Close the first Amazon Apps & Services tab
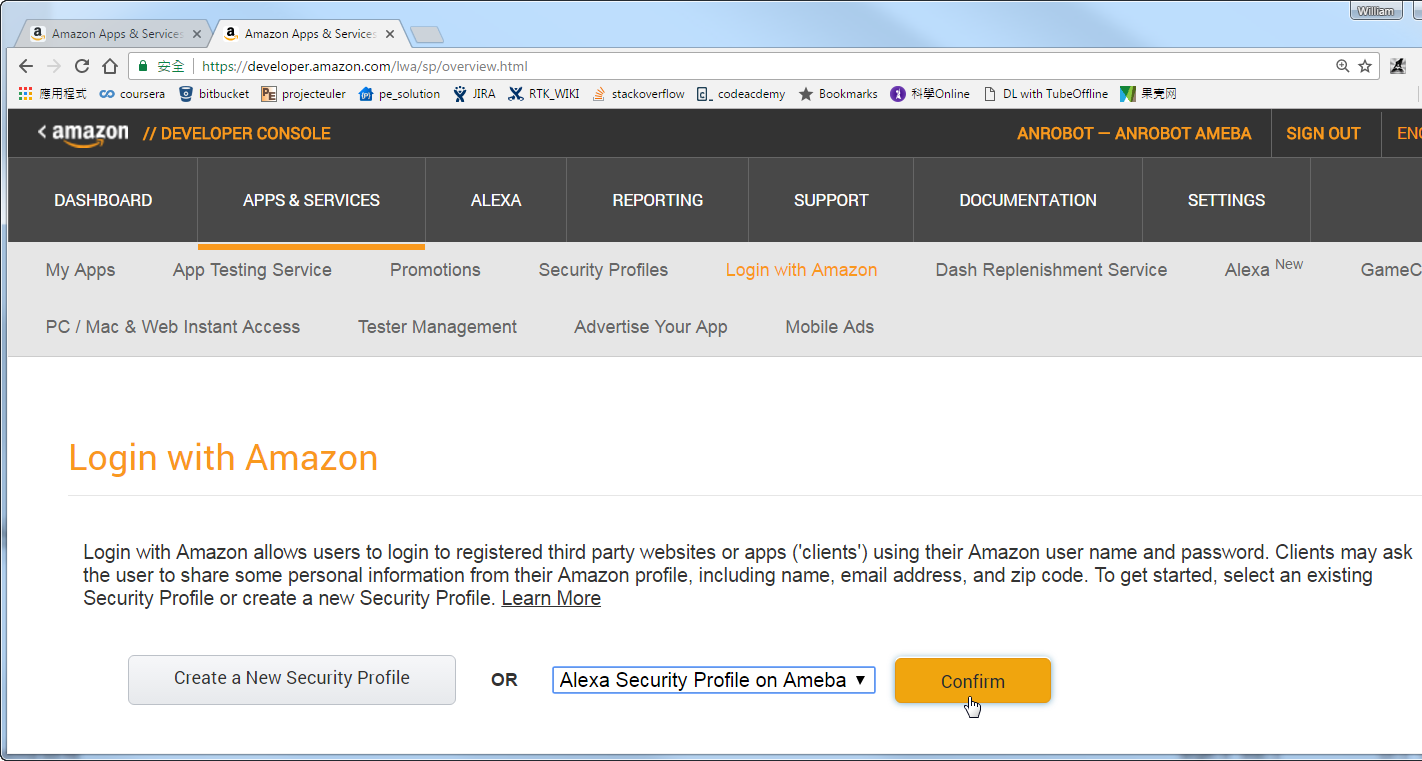This screenshot has width=1422, height=761. pos(197,34)
